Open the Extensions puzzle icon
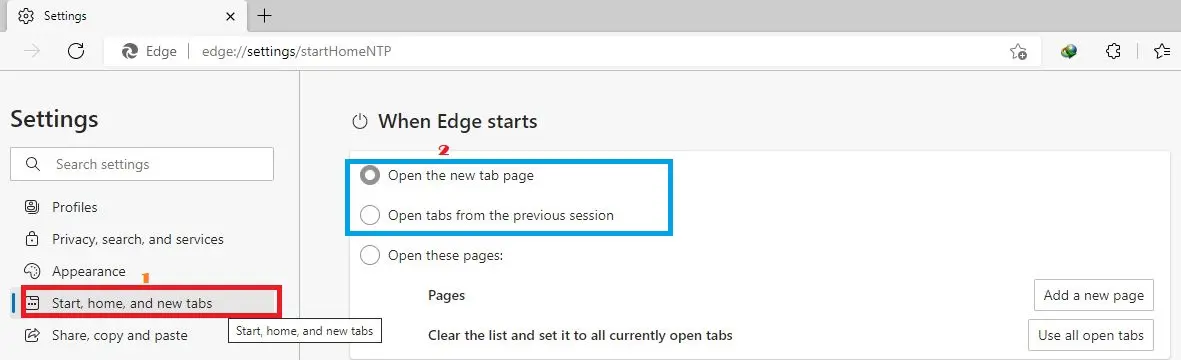Image resolution: width=1181 pixels, height=360 pixels. (x=1112, y=51)
